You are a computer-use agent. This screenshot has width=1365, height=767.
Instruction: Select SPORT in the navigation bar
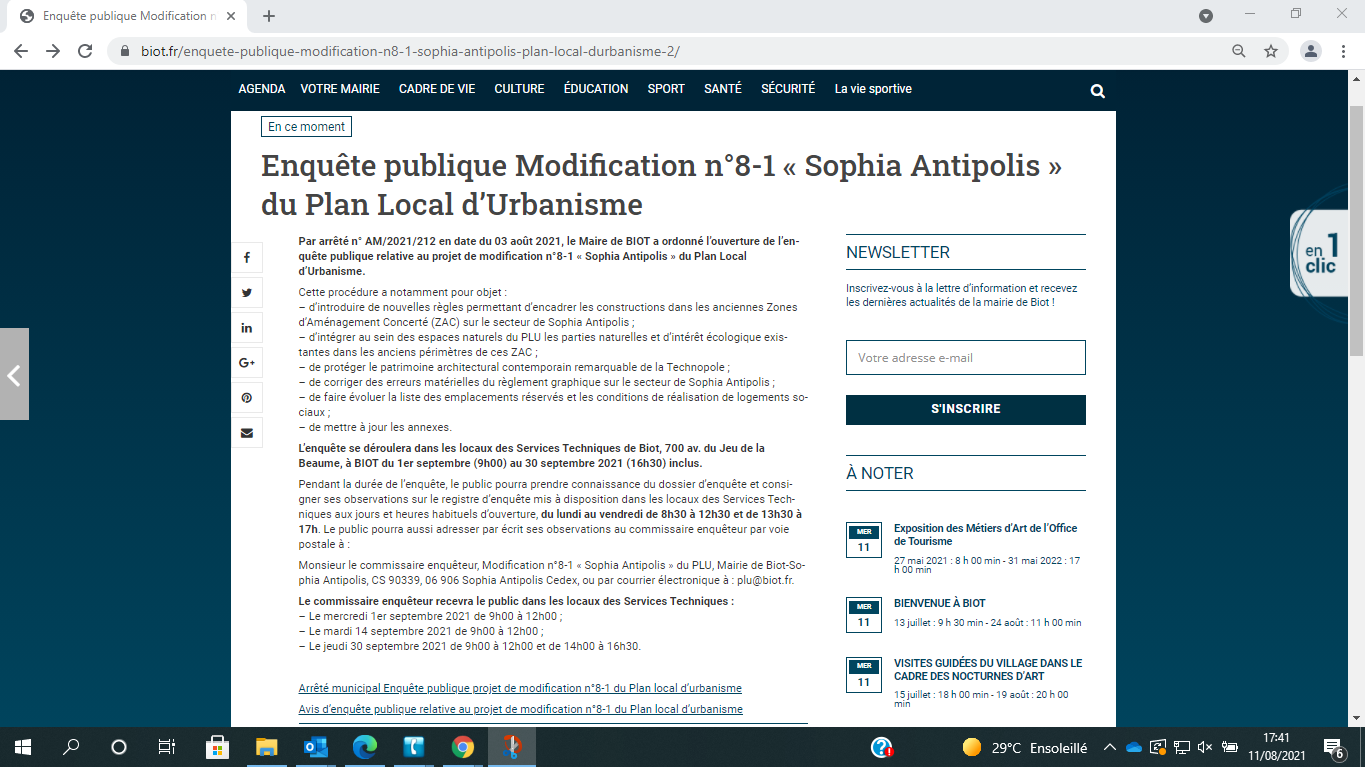click(x=666, y=89)
